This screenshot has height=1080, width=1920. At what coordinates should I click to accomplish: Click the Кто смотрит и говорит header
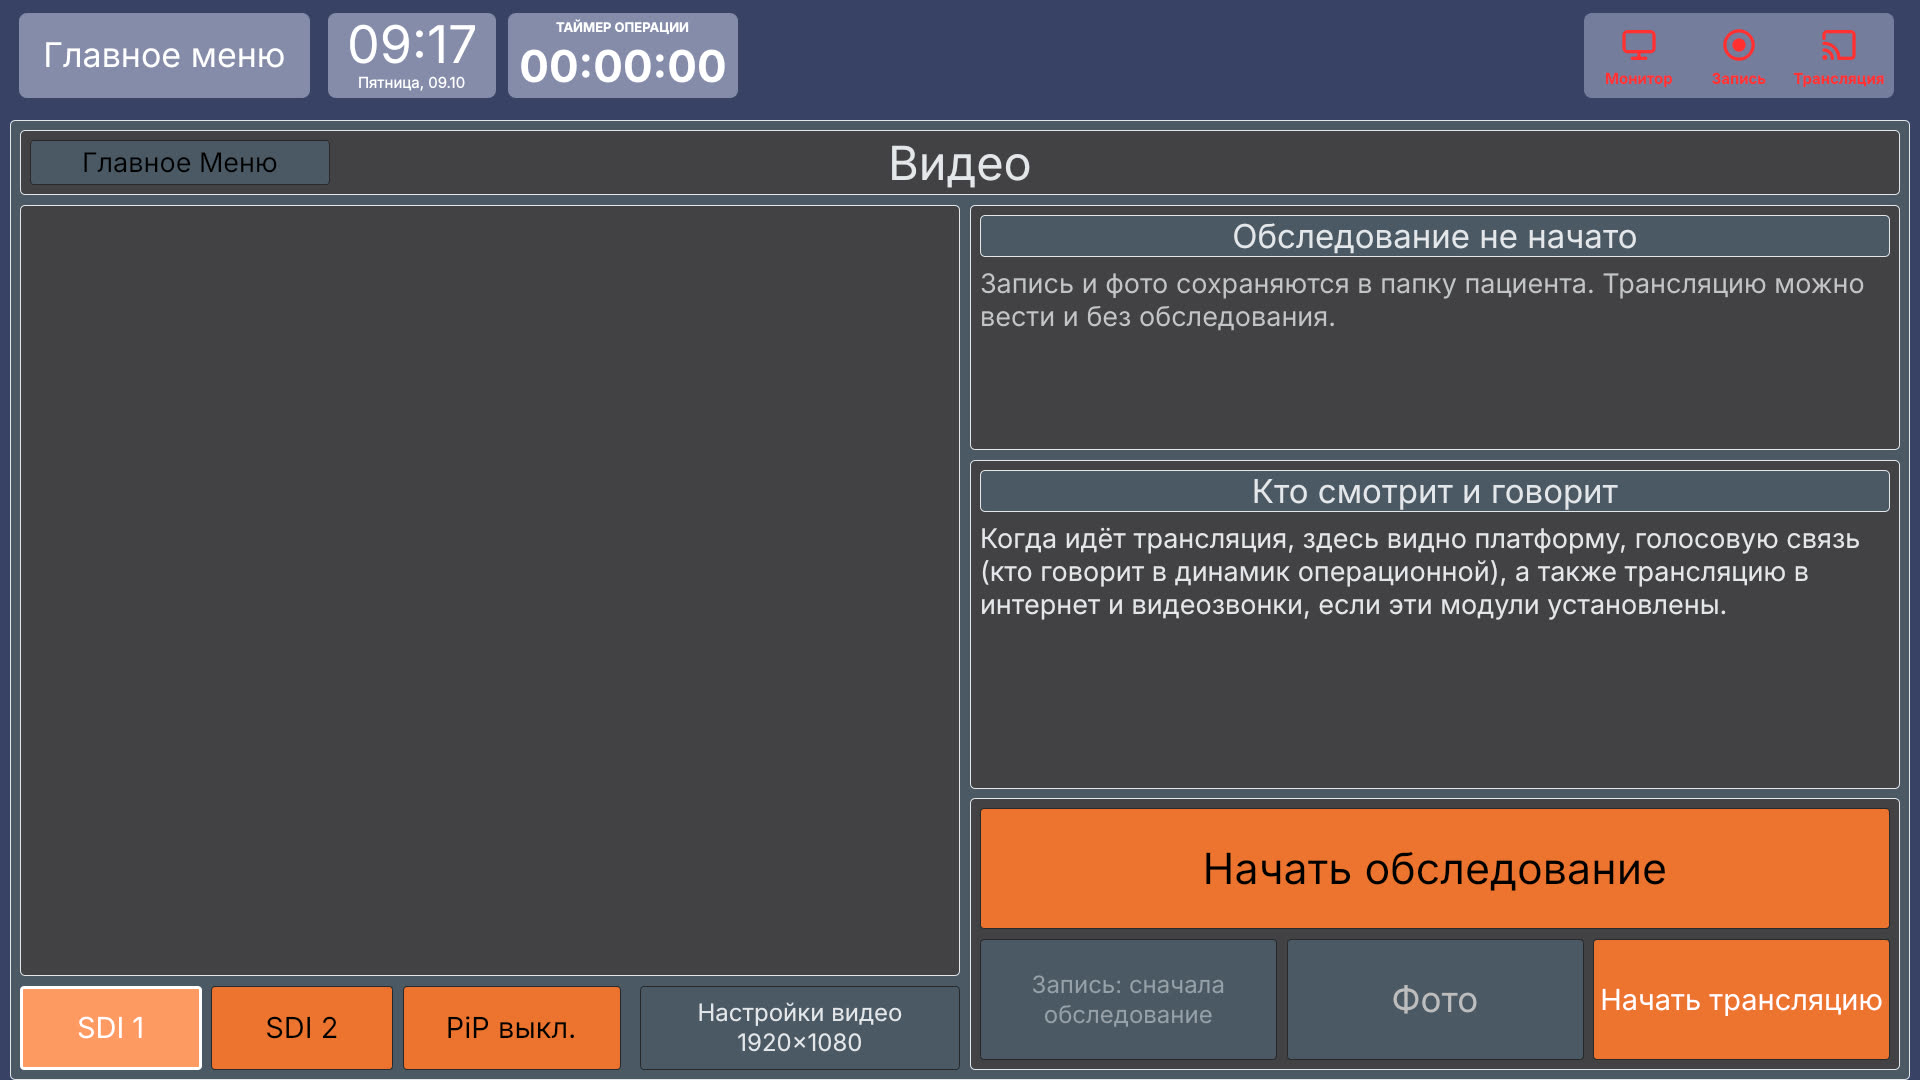tap(1434, 491)
